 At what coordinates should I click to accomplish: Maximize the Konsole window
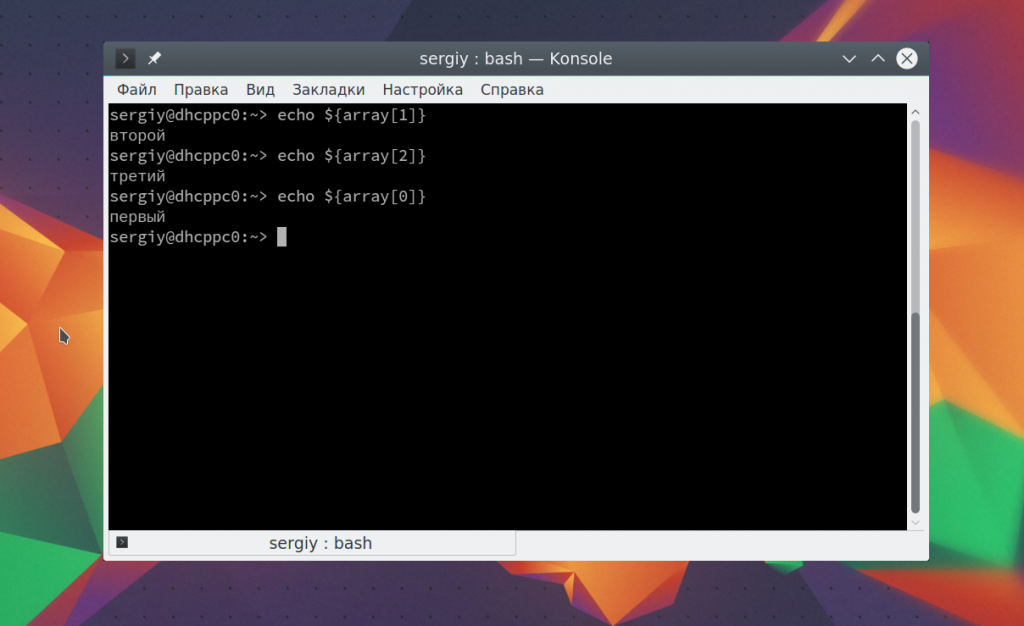point(878,59)
